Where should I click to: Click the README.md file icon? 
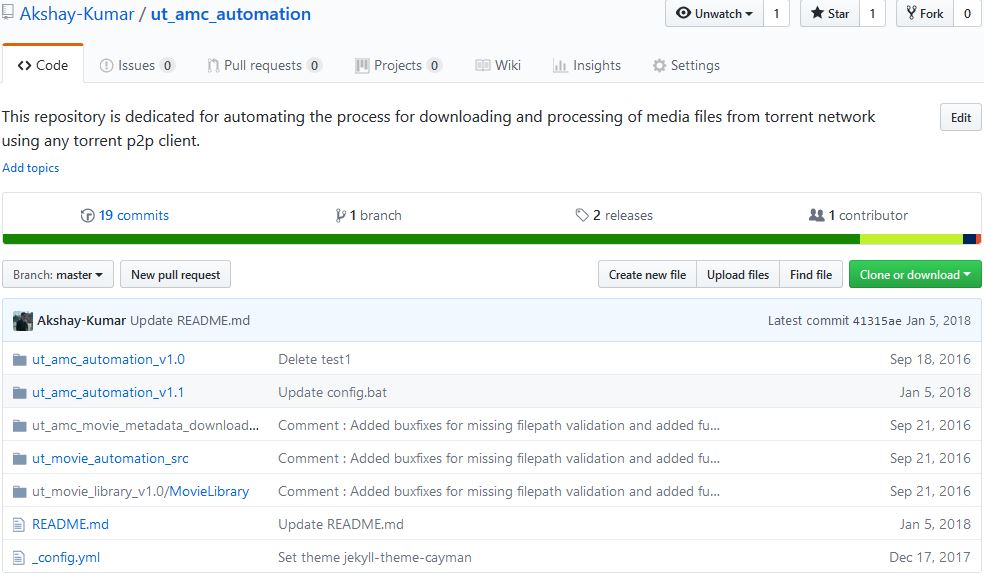(19, 525)
